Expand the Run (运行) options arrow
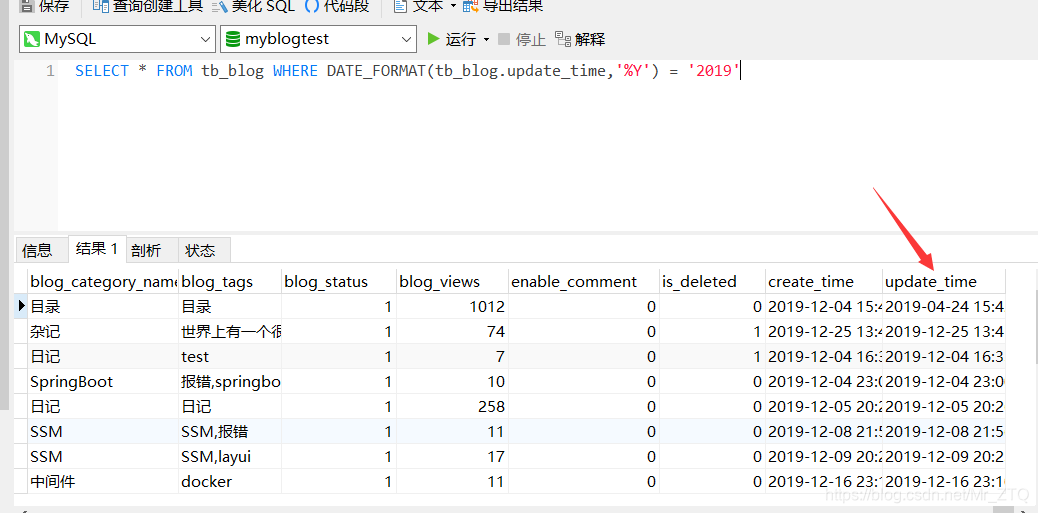The image size is (1038, 513). (487, 39)
